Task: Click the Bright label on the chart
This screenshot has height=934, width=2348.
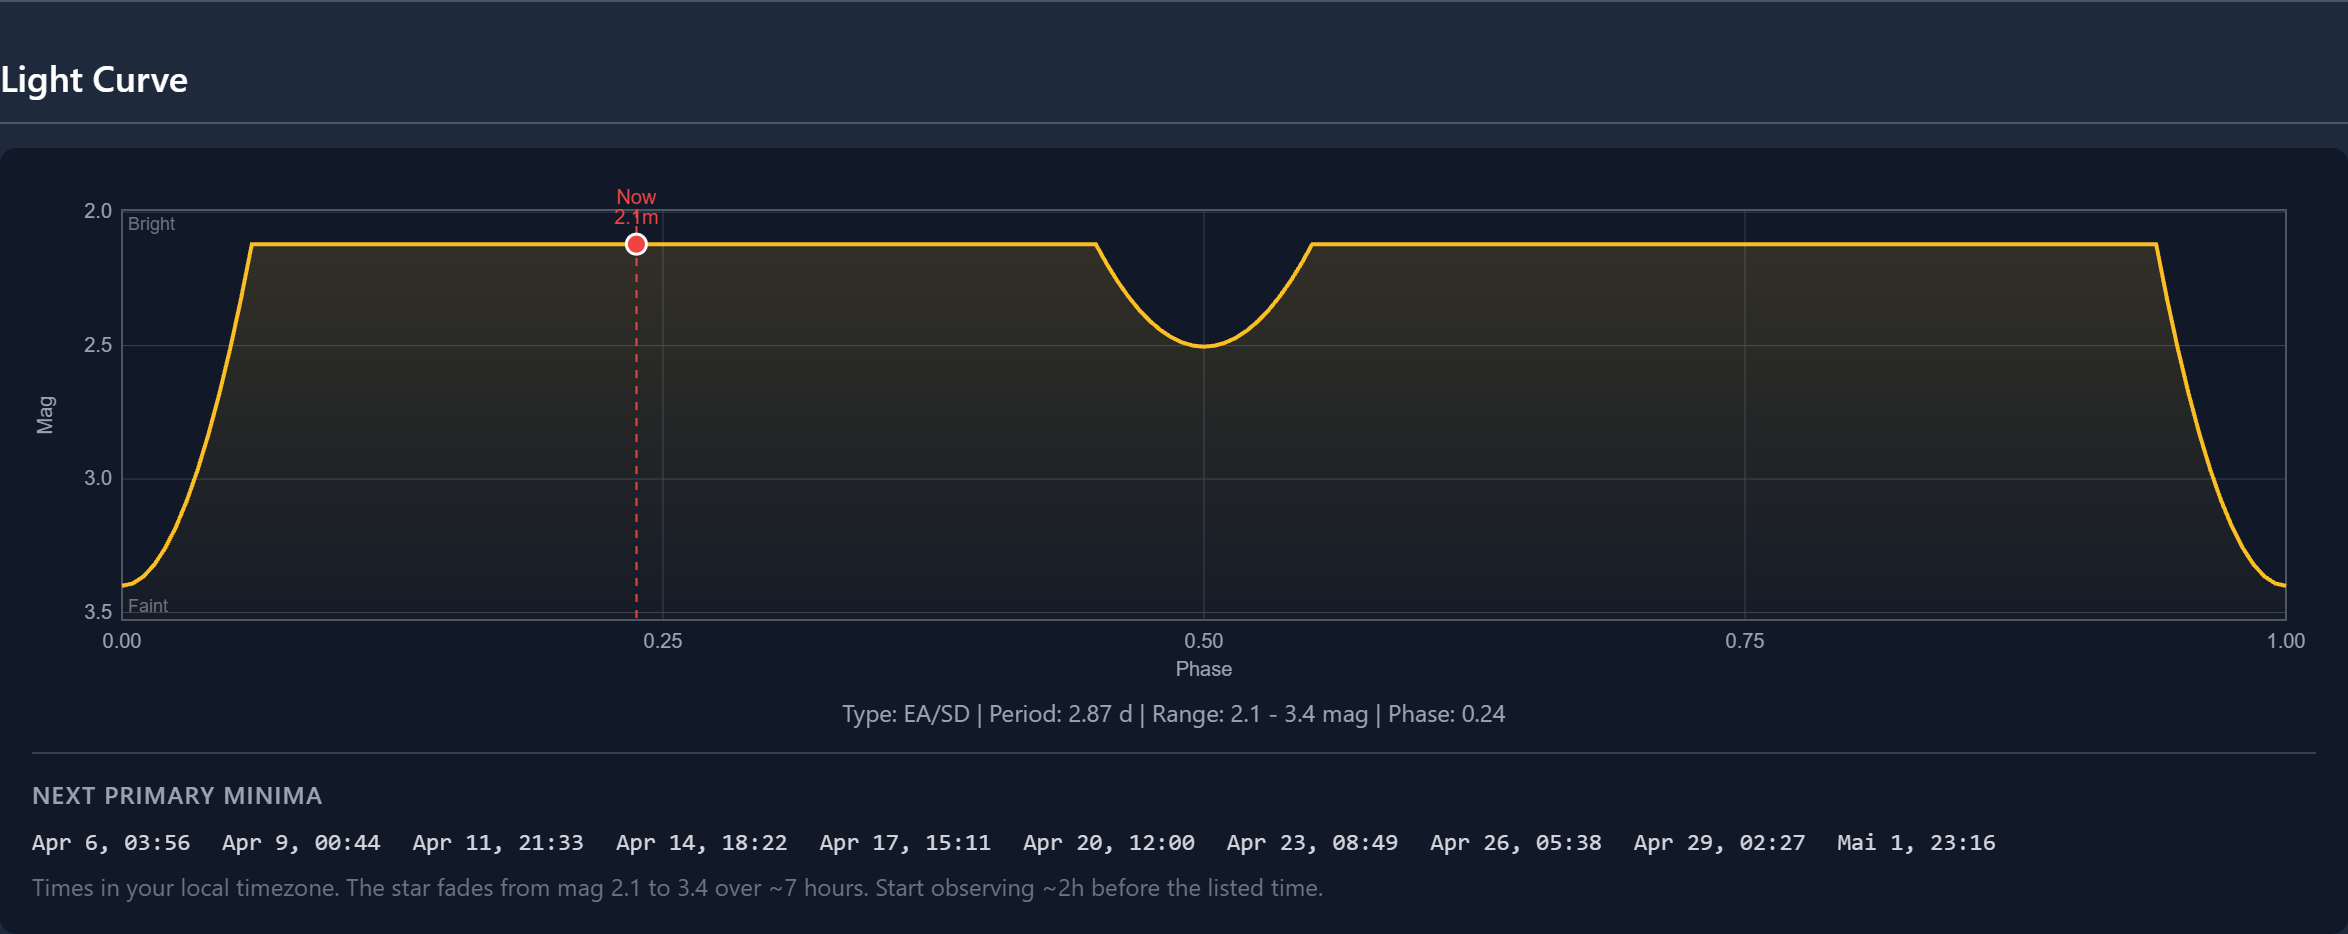Action: pos(150,223)
